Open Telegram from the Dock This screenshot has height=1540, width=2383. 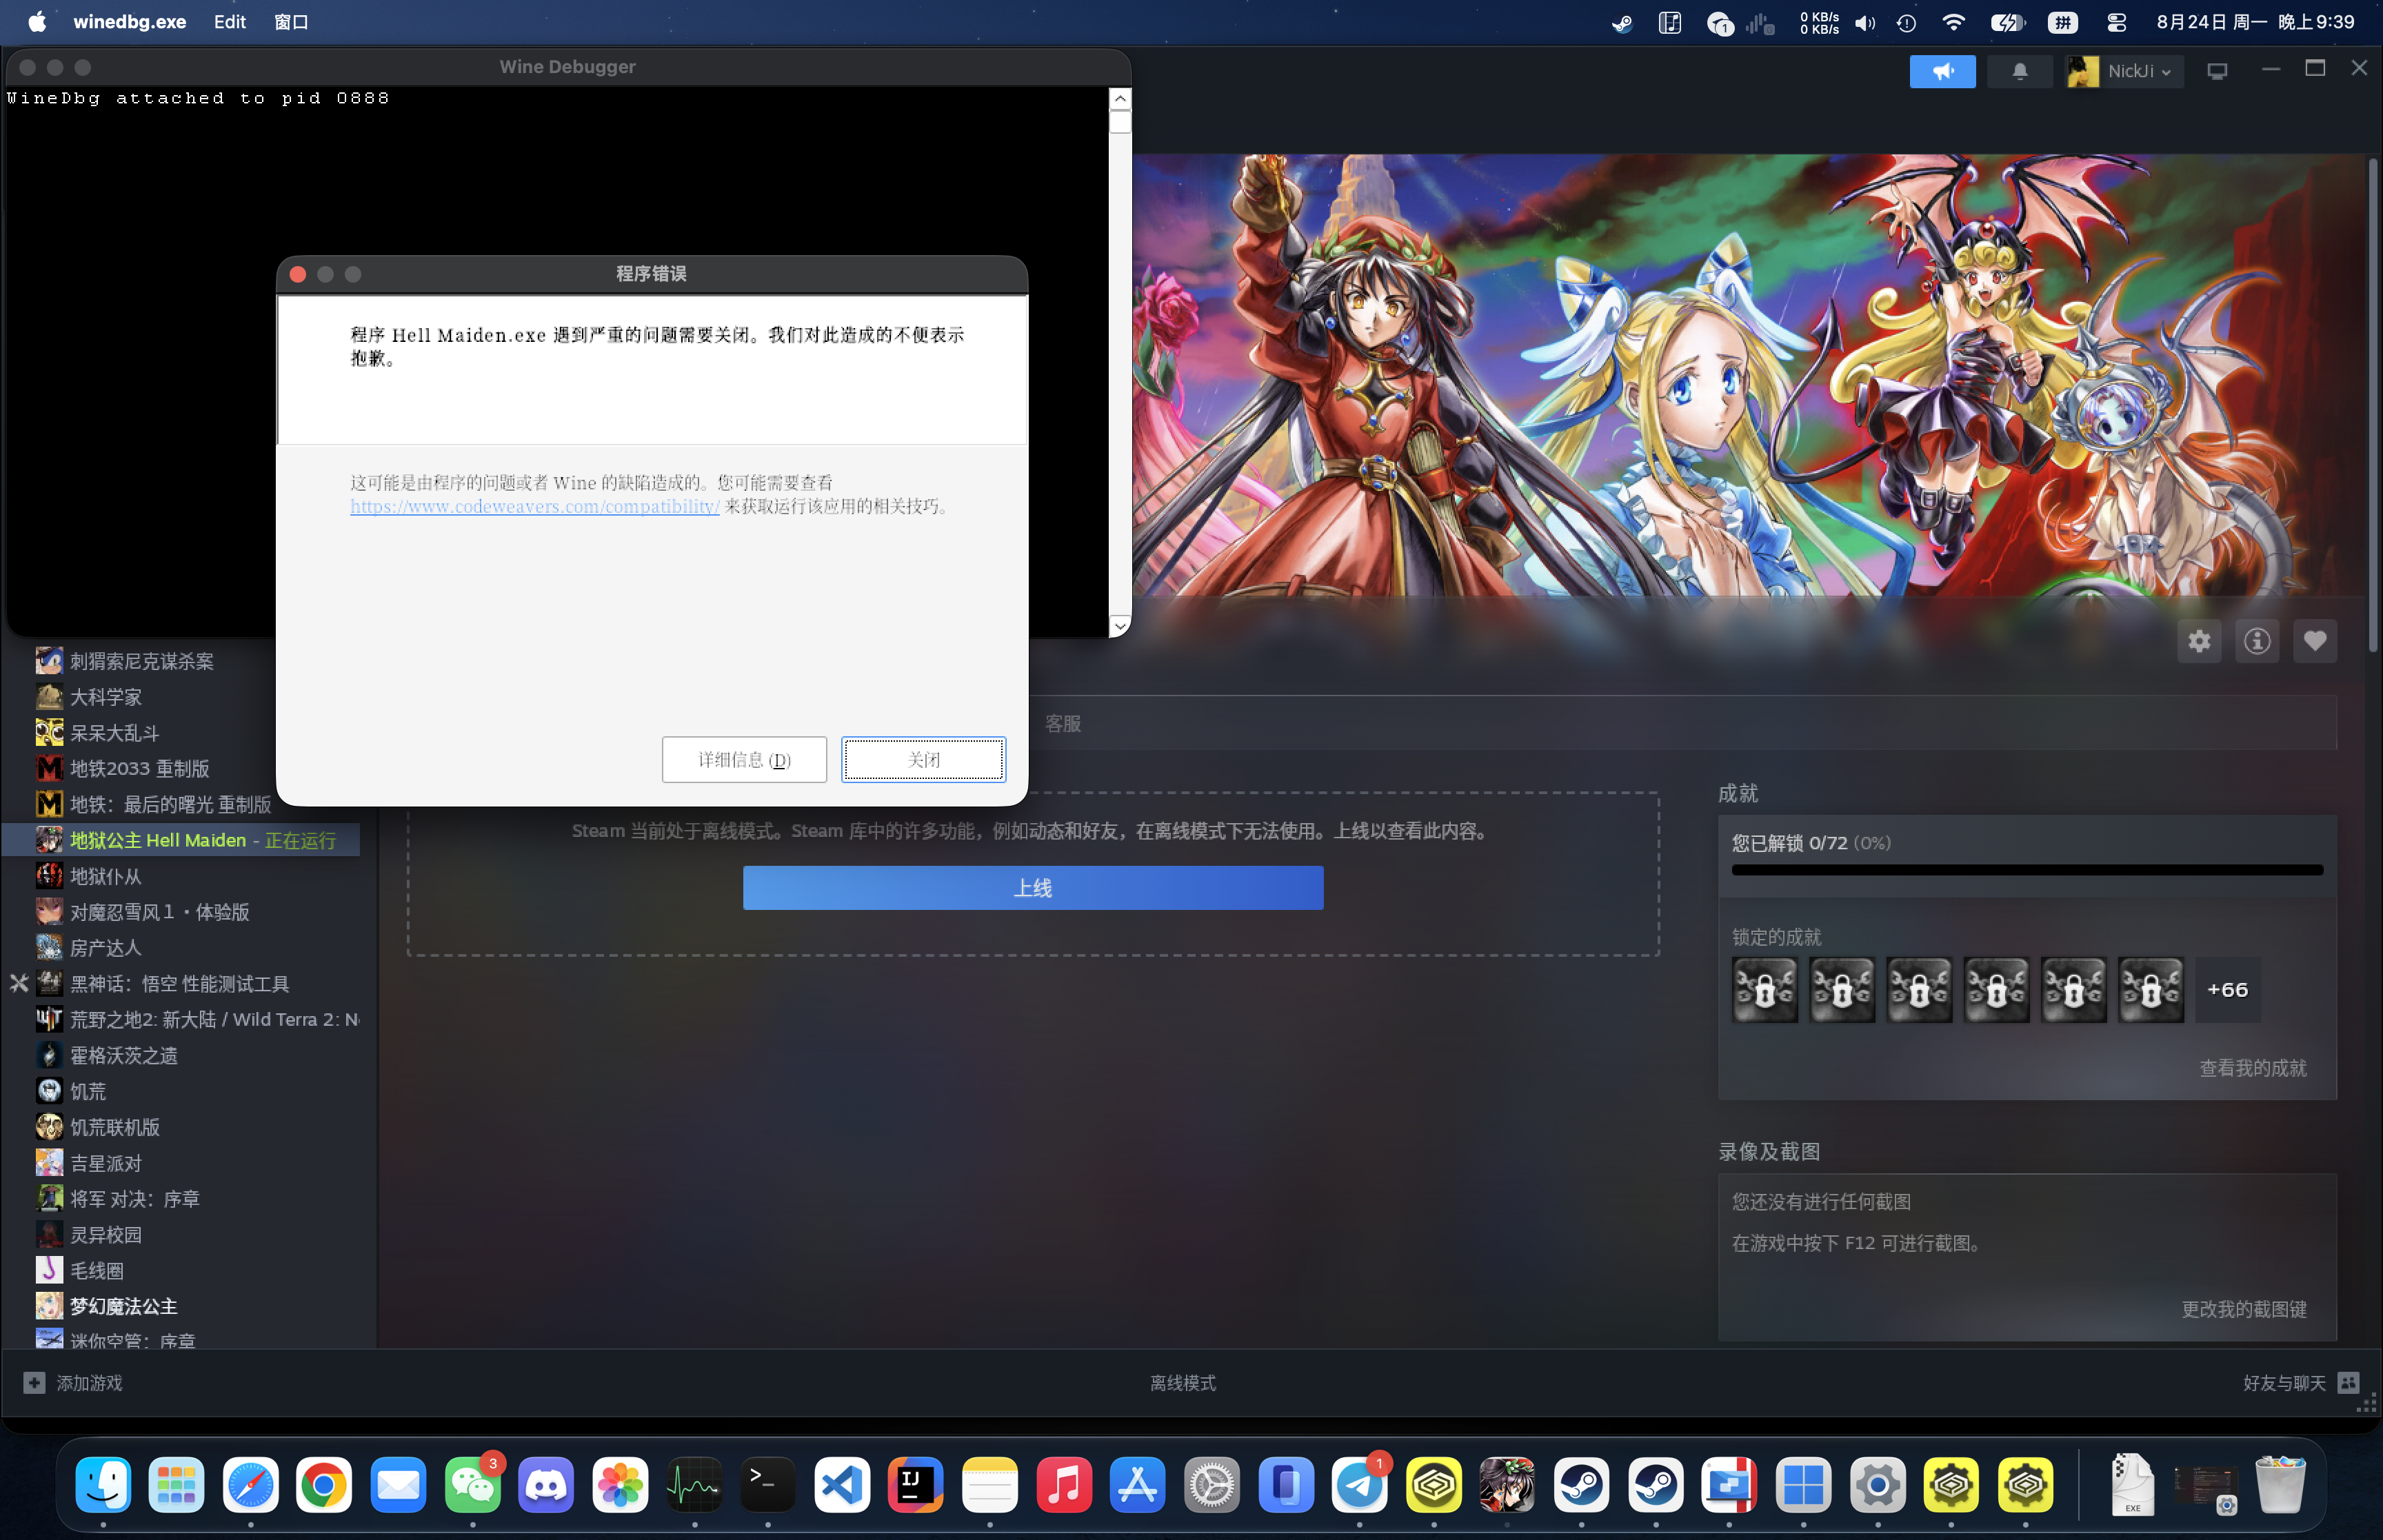point(1360,1485)
